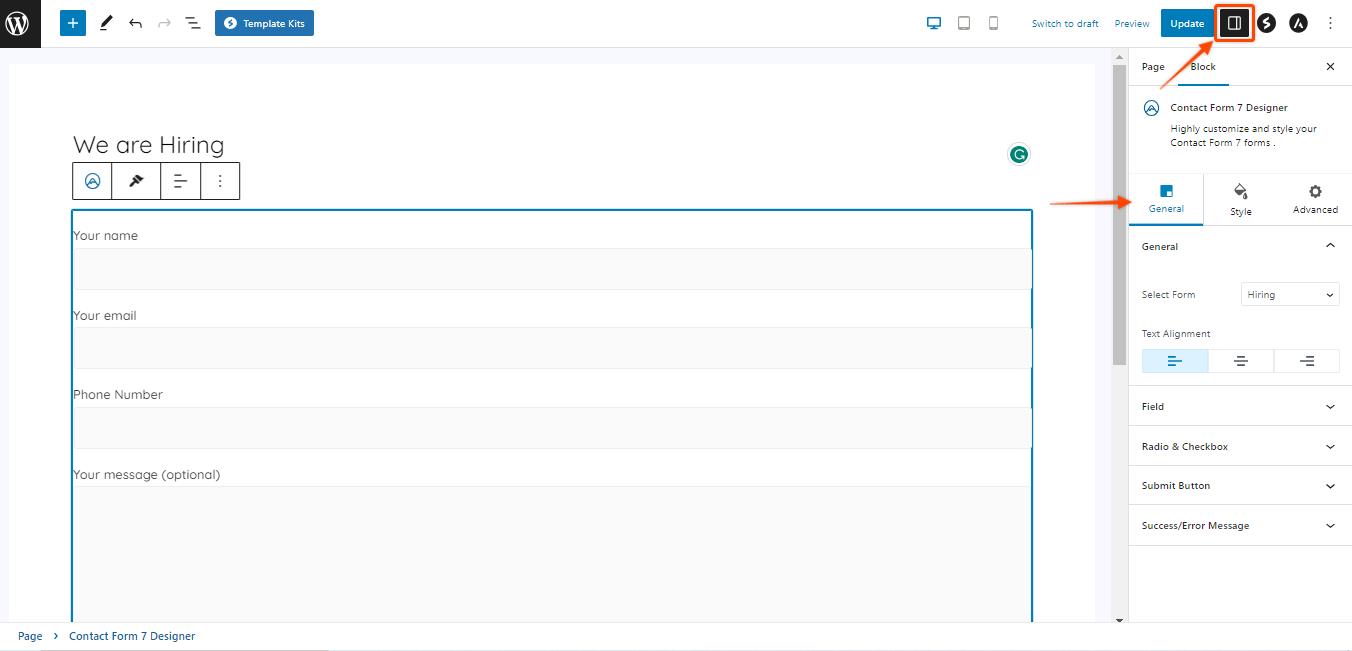
Task: Open the Page tab in sidebar
Action: tap(1153, 67)
